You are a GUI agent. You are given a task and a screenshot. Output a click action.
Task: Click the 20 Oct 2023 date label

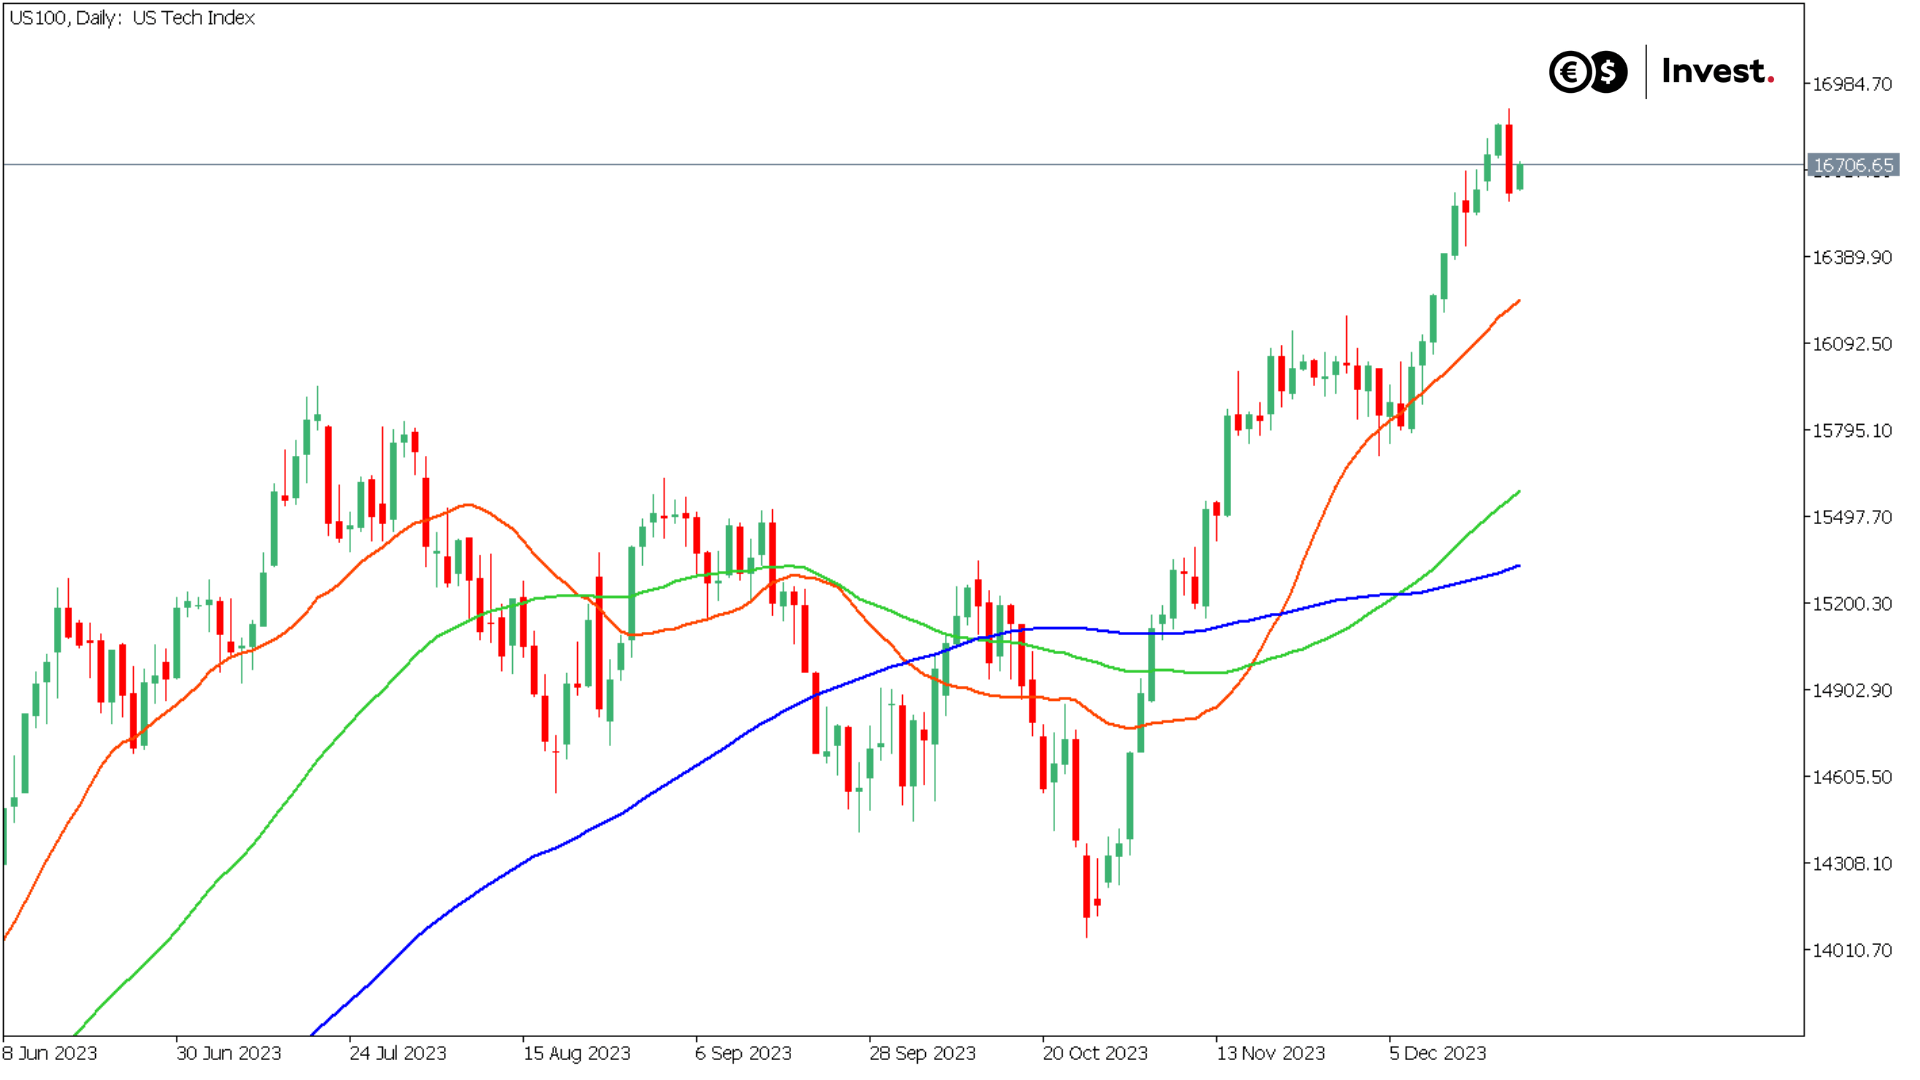coord(1095,1053)
